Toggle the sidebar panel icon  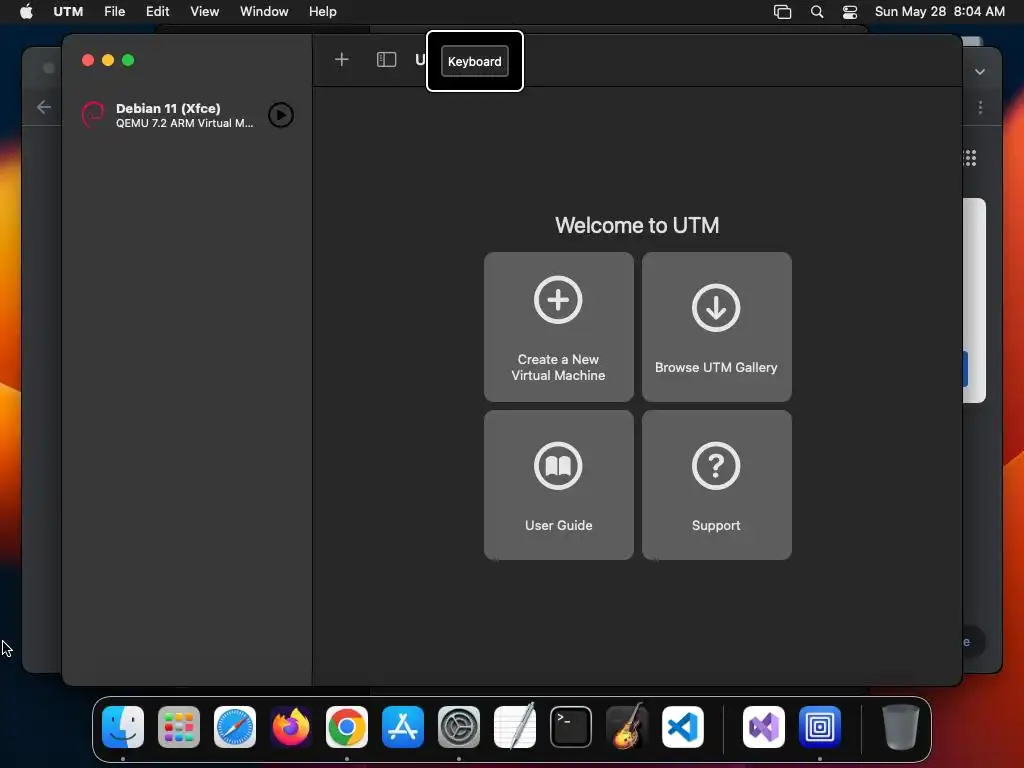[x=387, y=60]
